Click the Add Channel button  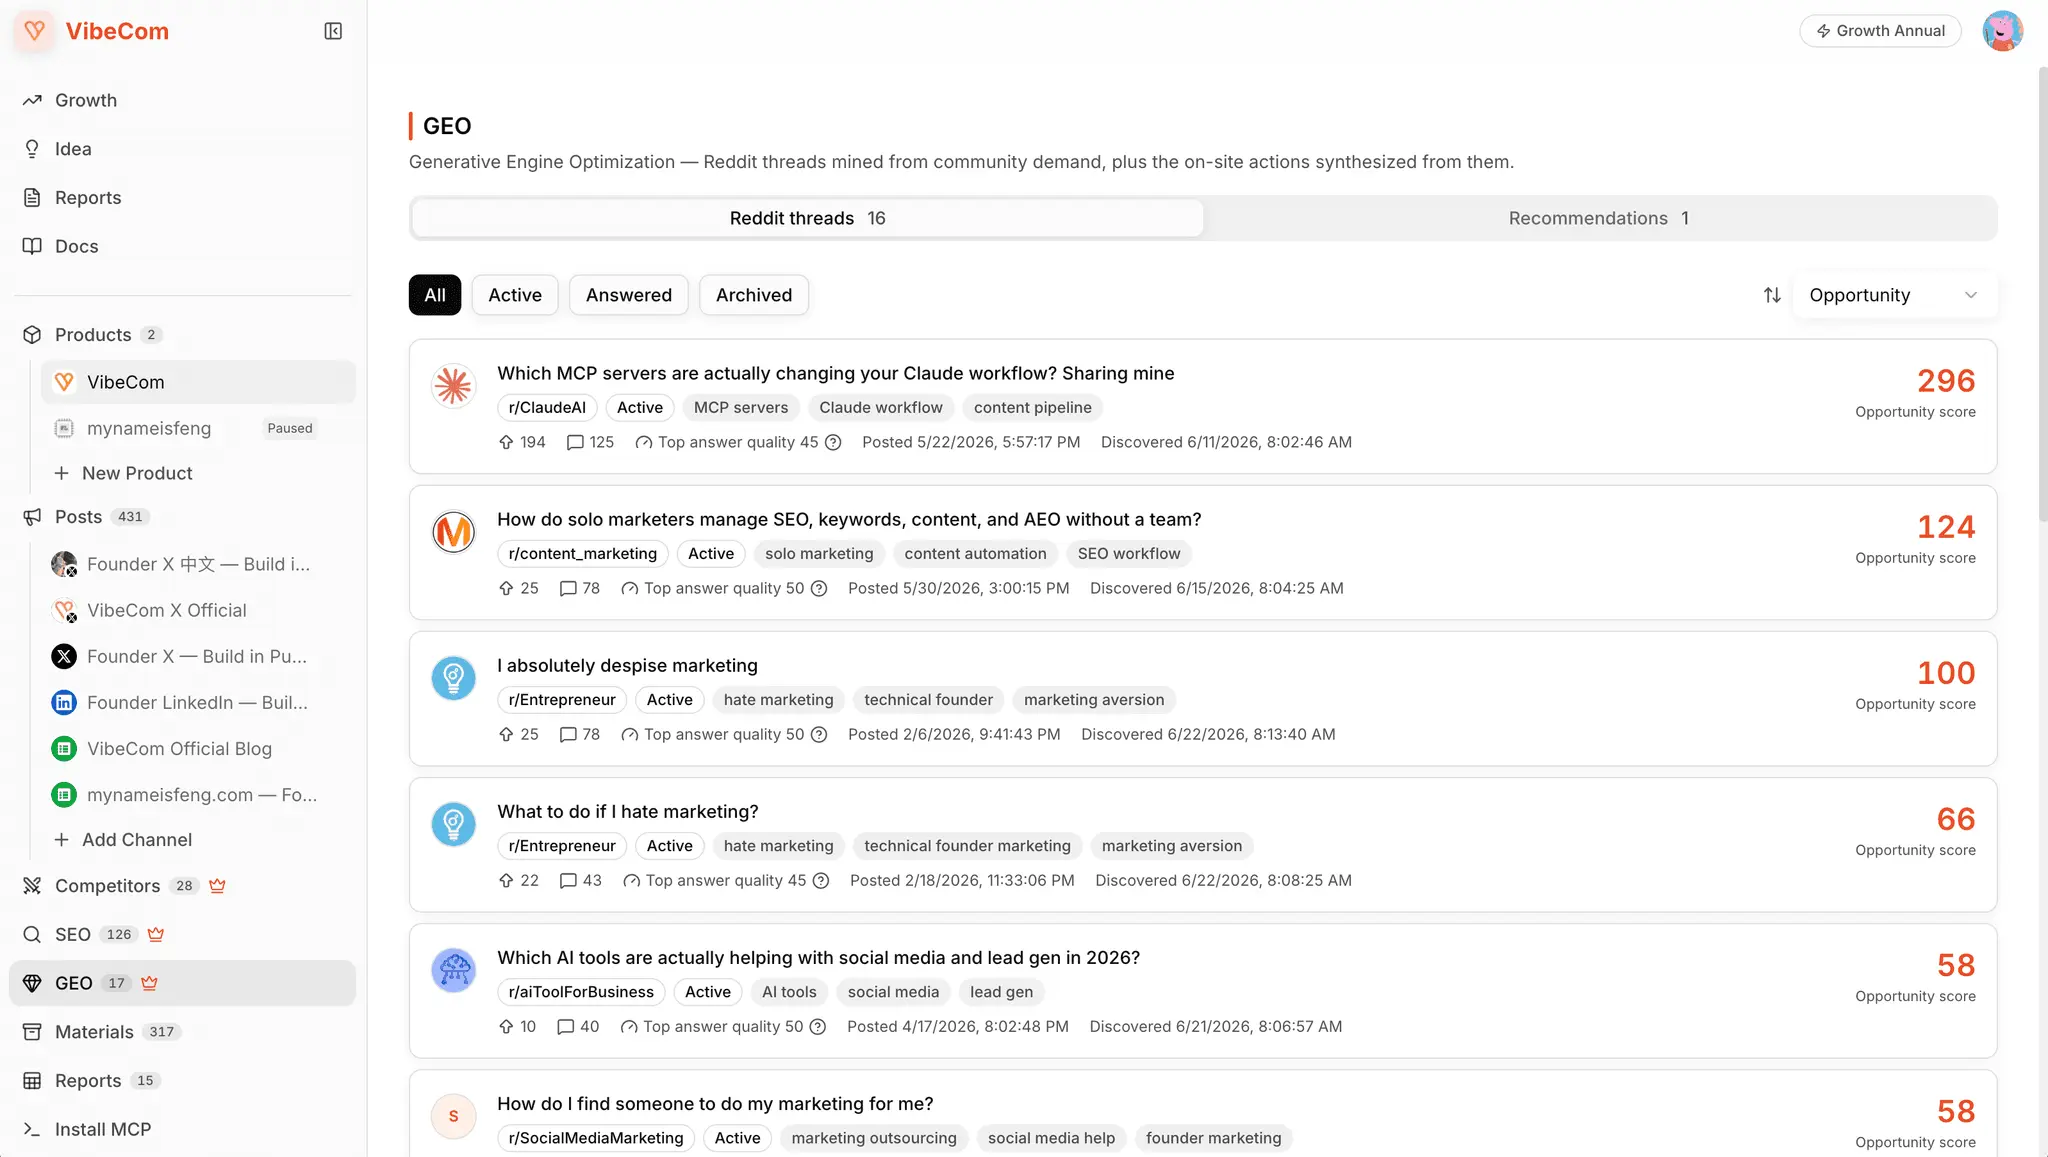click(x=198, y=840)
